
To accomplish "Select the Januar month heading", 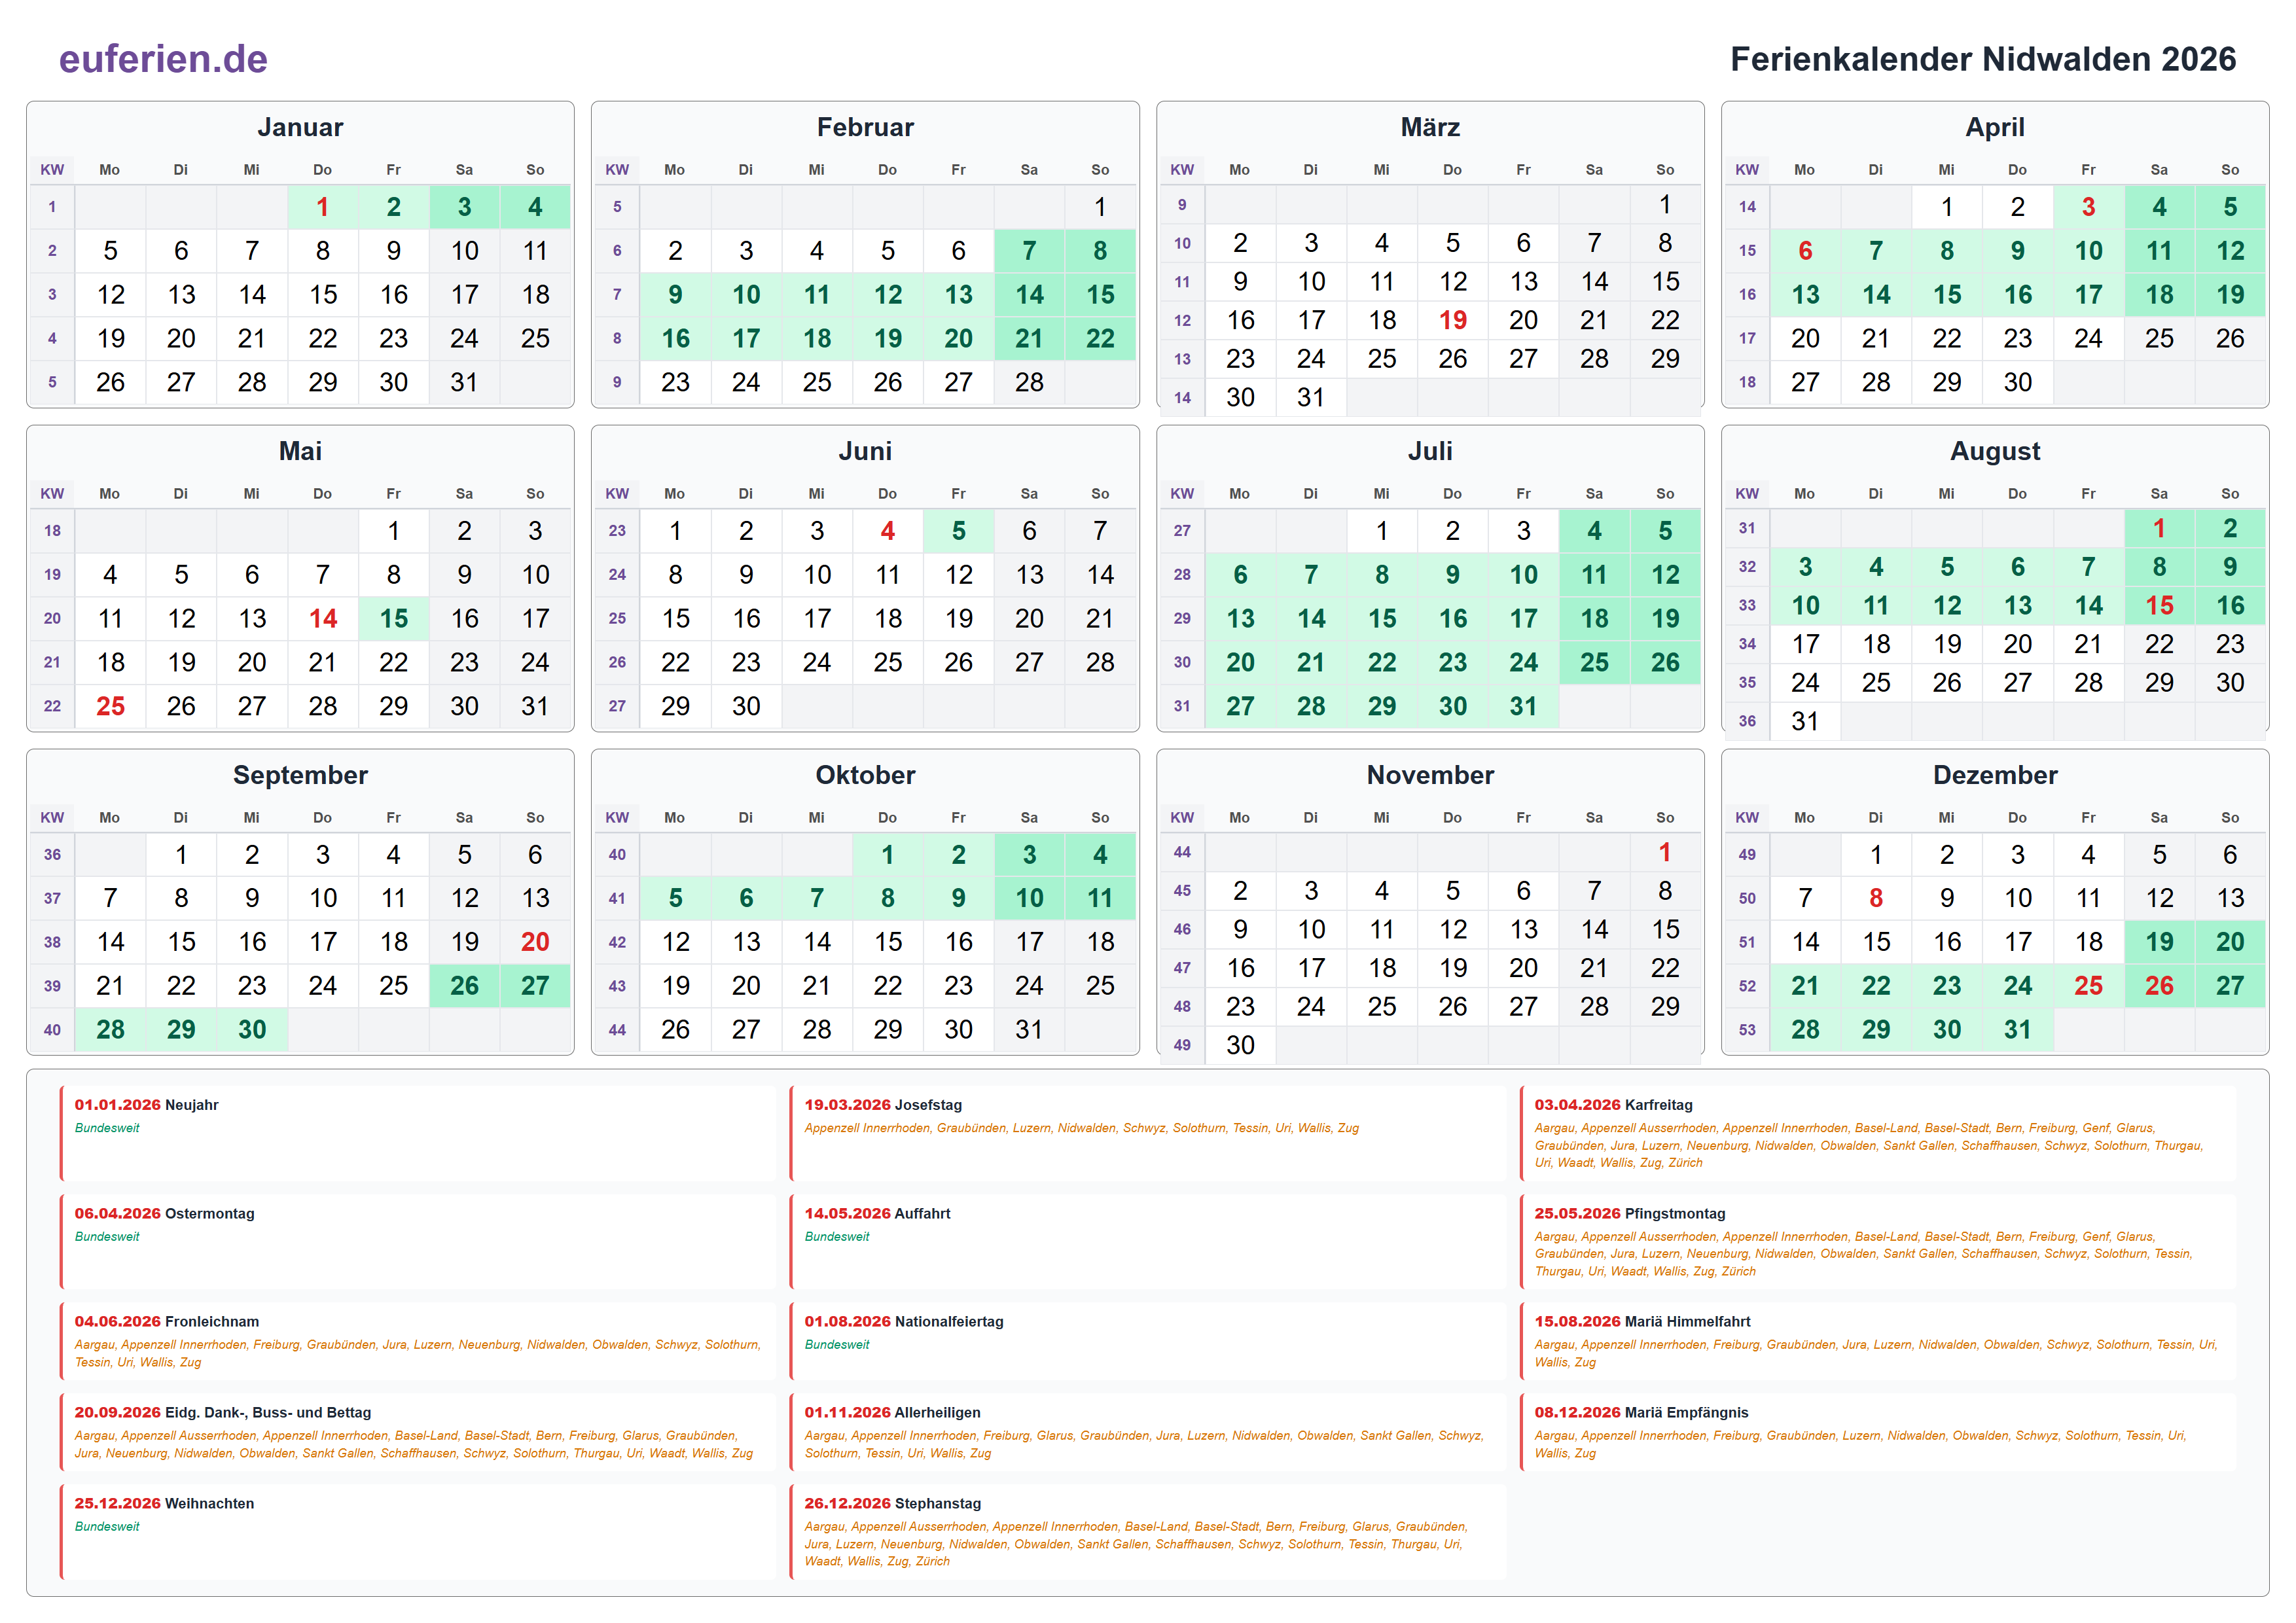I will click(x=300, y=127).
